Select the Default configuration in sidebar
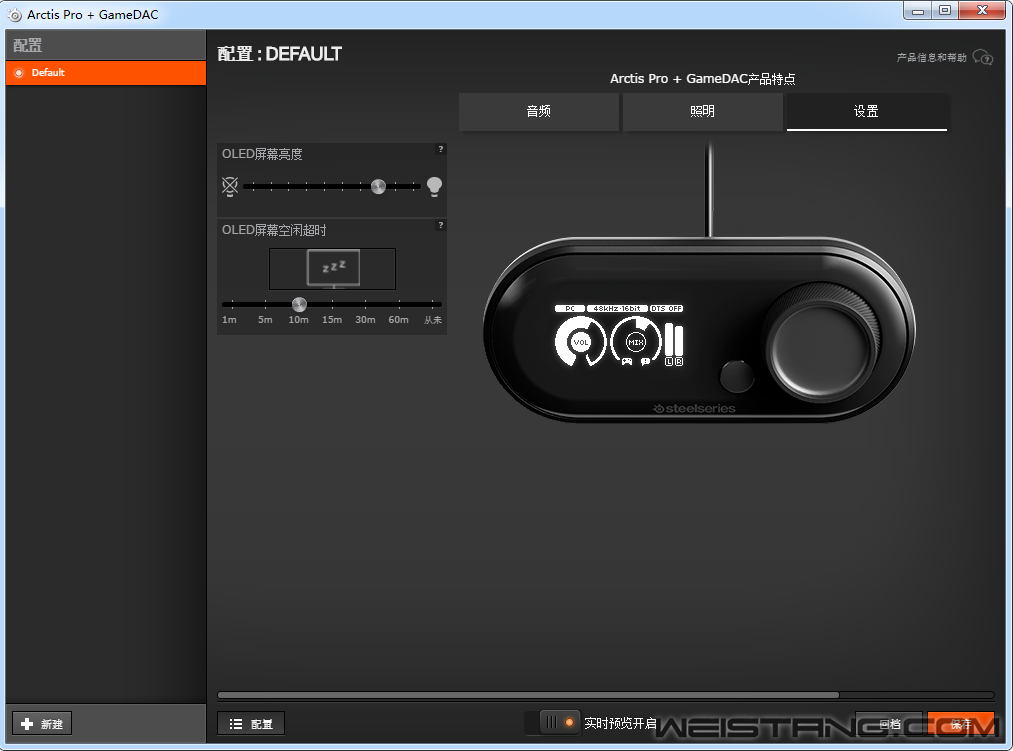The height and width of the screenshot is (751, 1013). pos(106,73)
